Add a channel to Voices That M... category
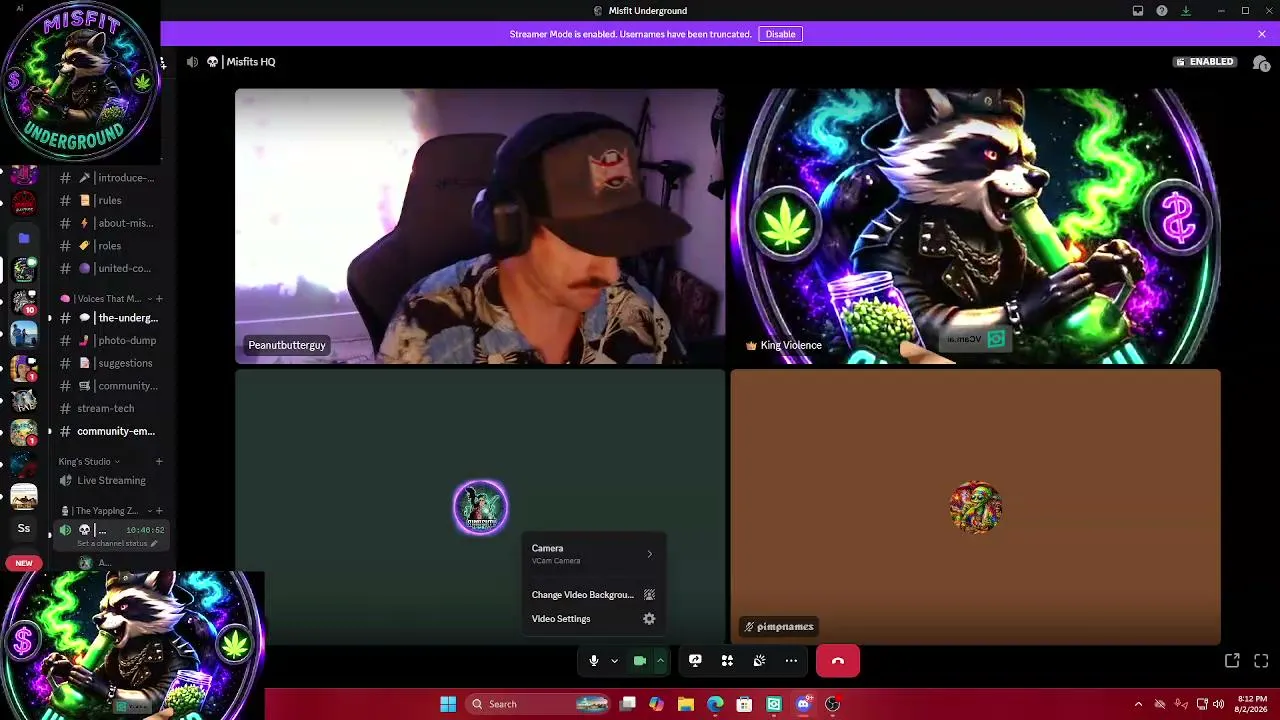This screenshot has height=720, width=1280. (159, 298)
